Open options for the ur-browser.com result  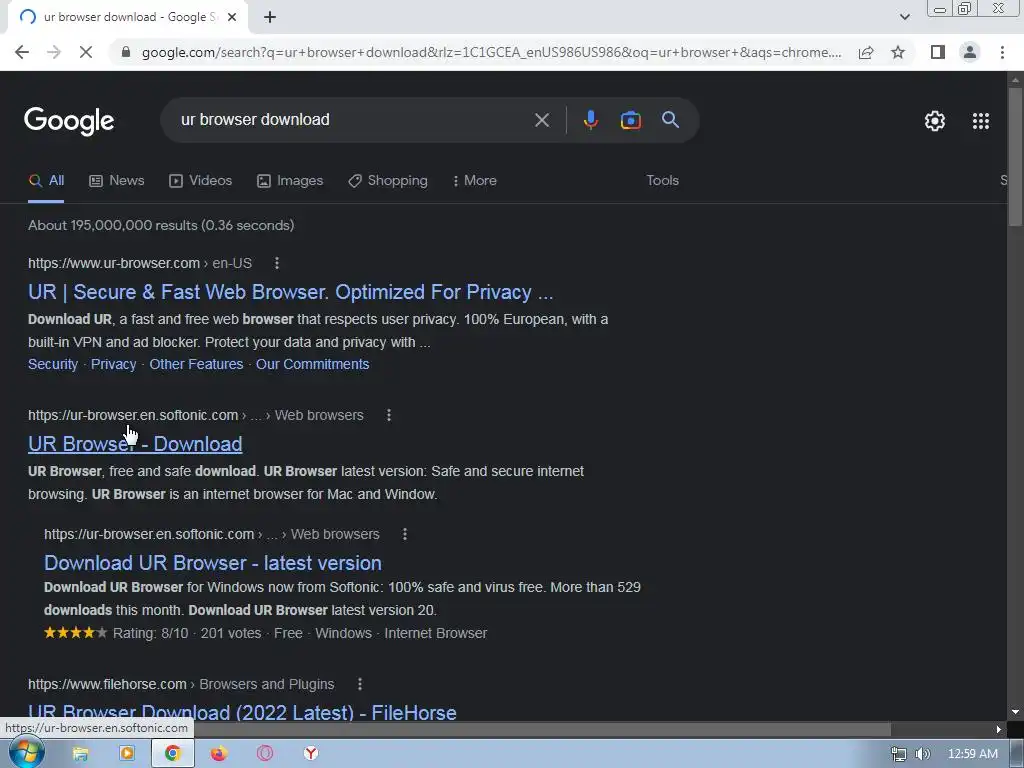point(277,263)
